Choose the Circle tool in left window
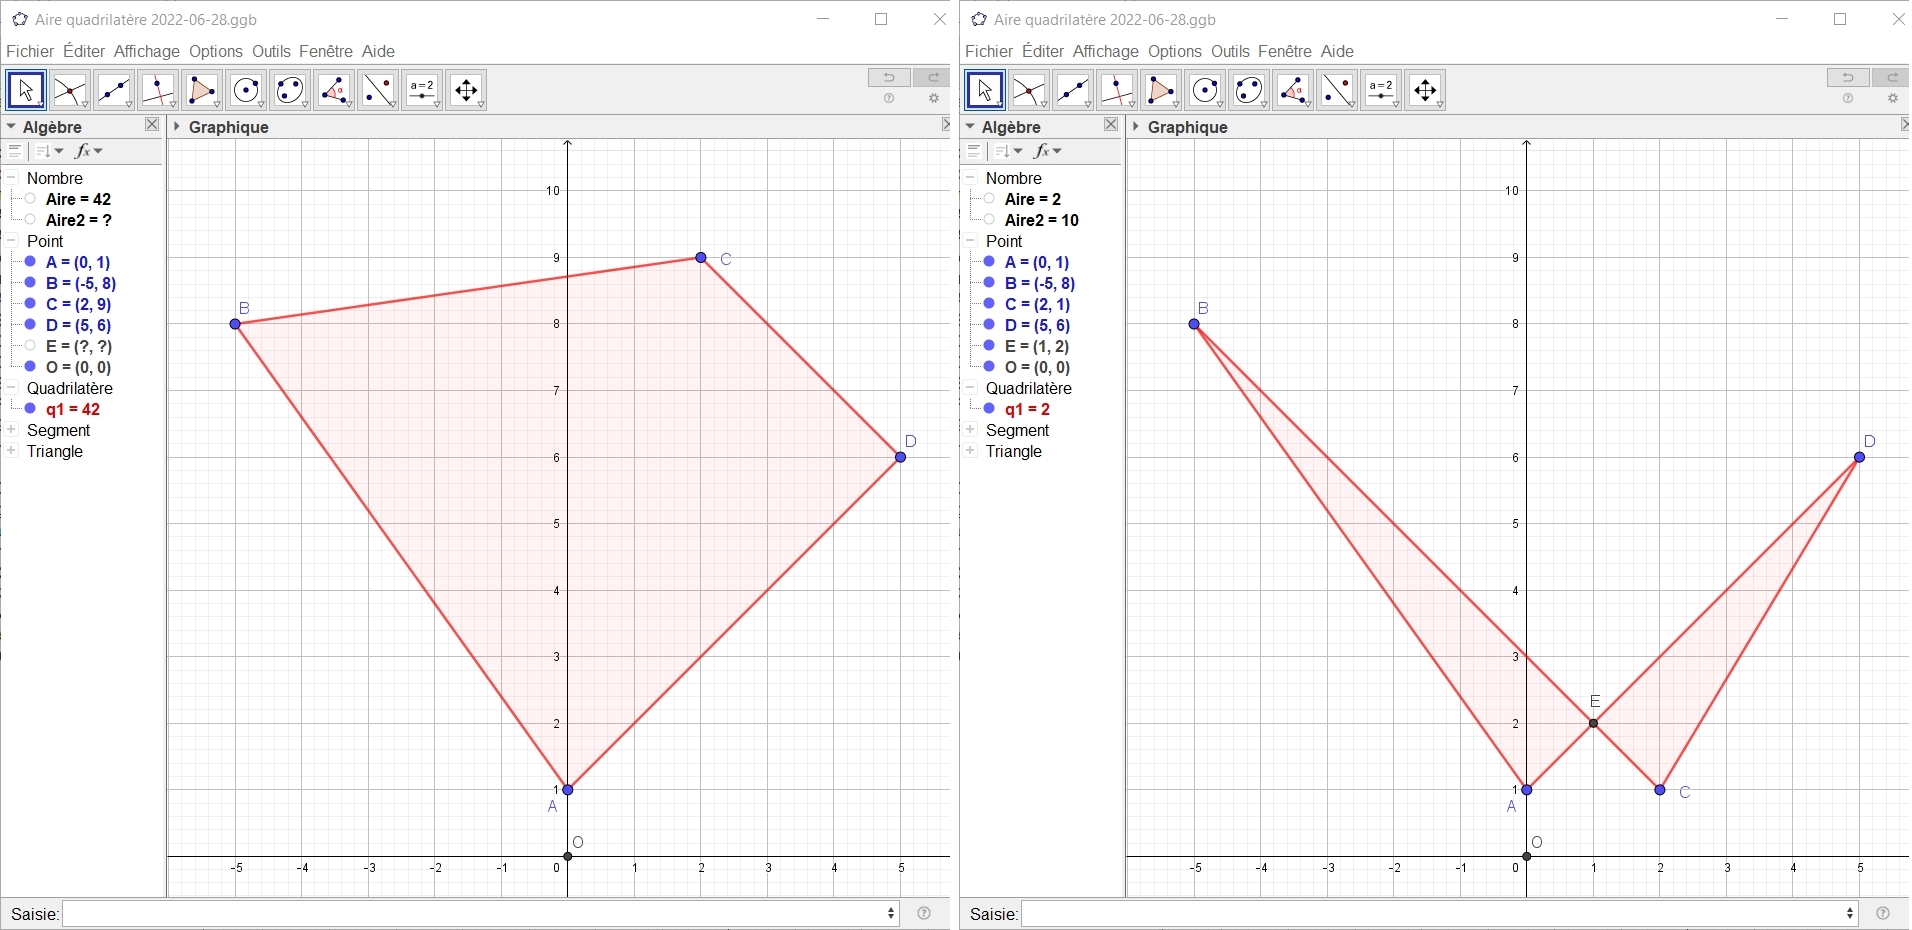Image resolution: width=1912 pixels, height=930 pixels. (246, 90)
